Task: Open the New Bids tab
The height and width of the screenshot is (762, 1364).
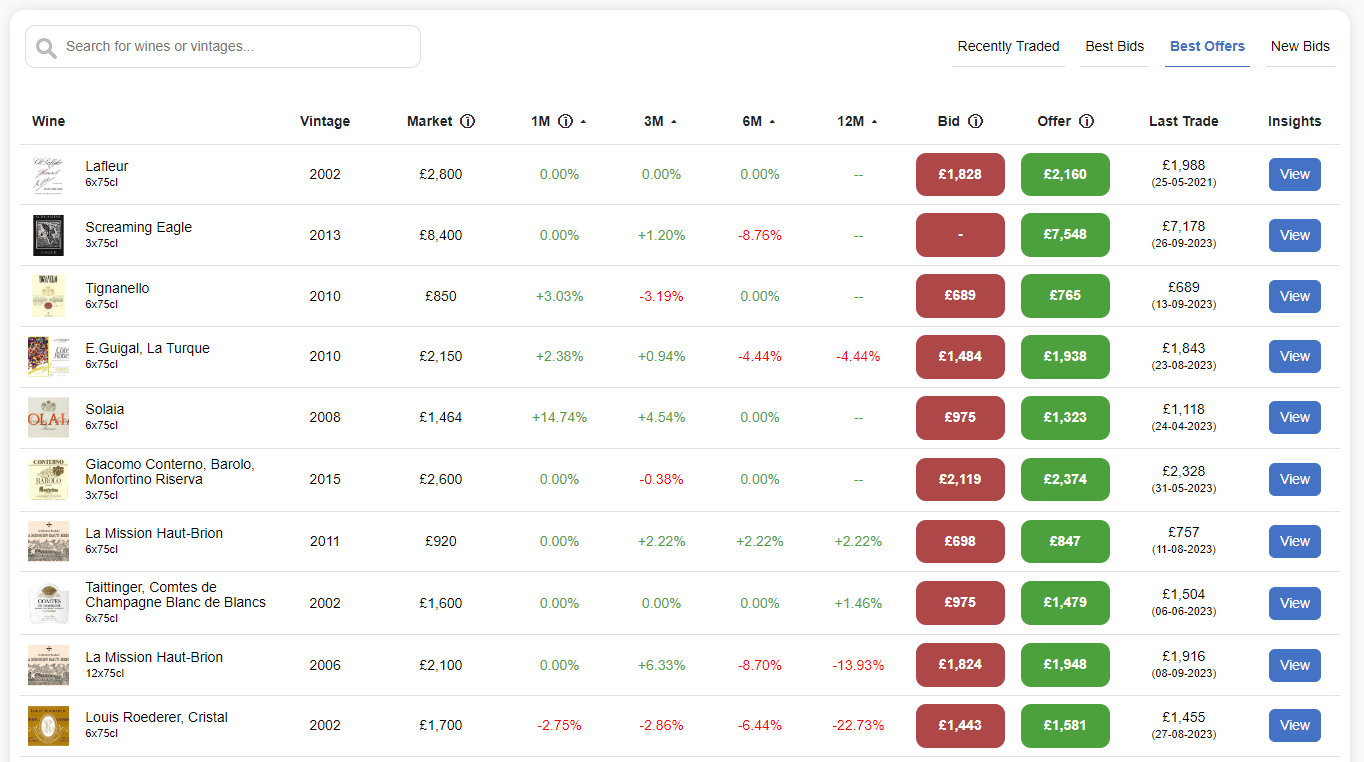Action: coord(1300,46)
